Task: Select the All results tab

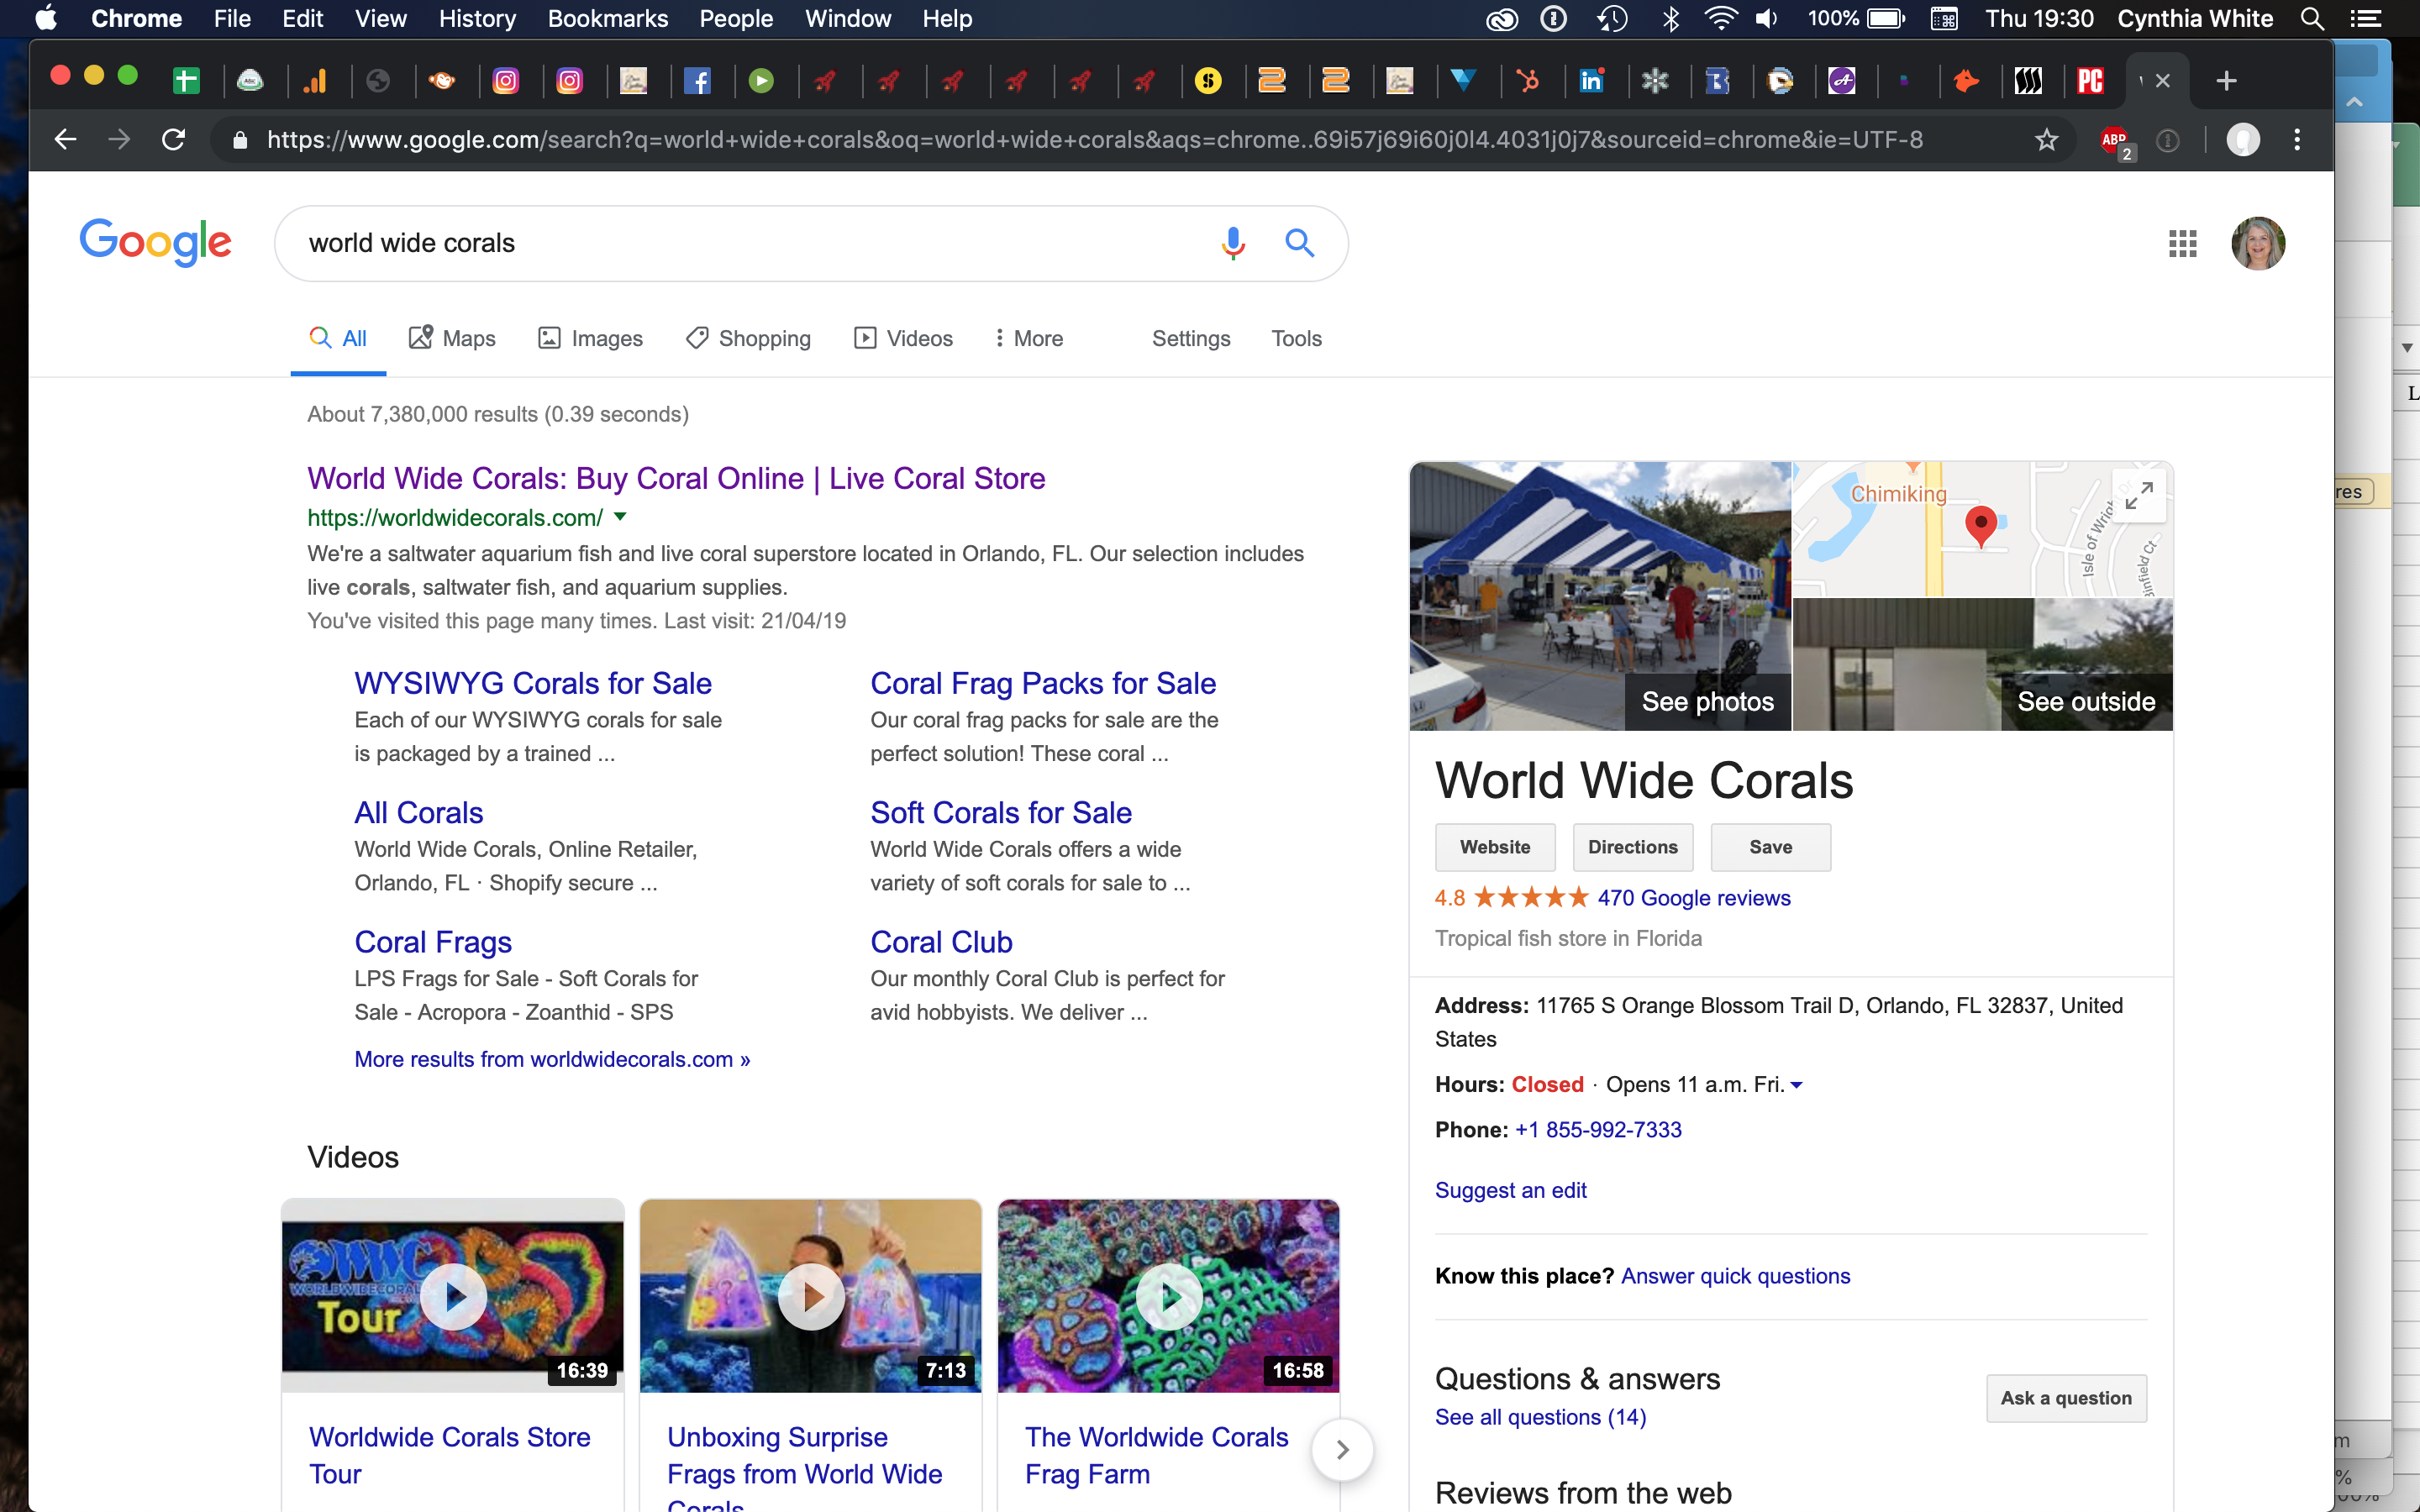Action: (x=338, y=338)
